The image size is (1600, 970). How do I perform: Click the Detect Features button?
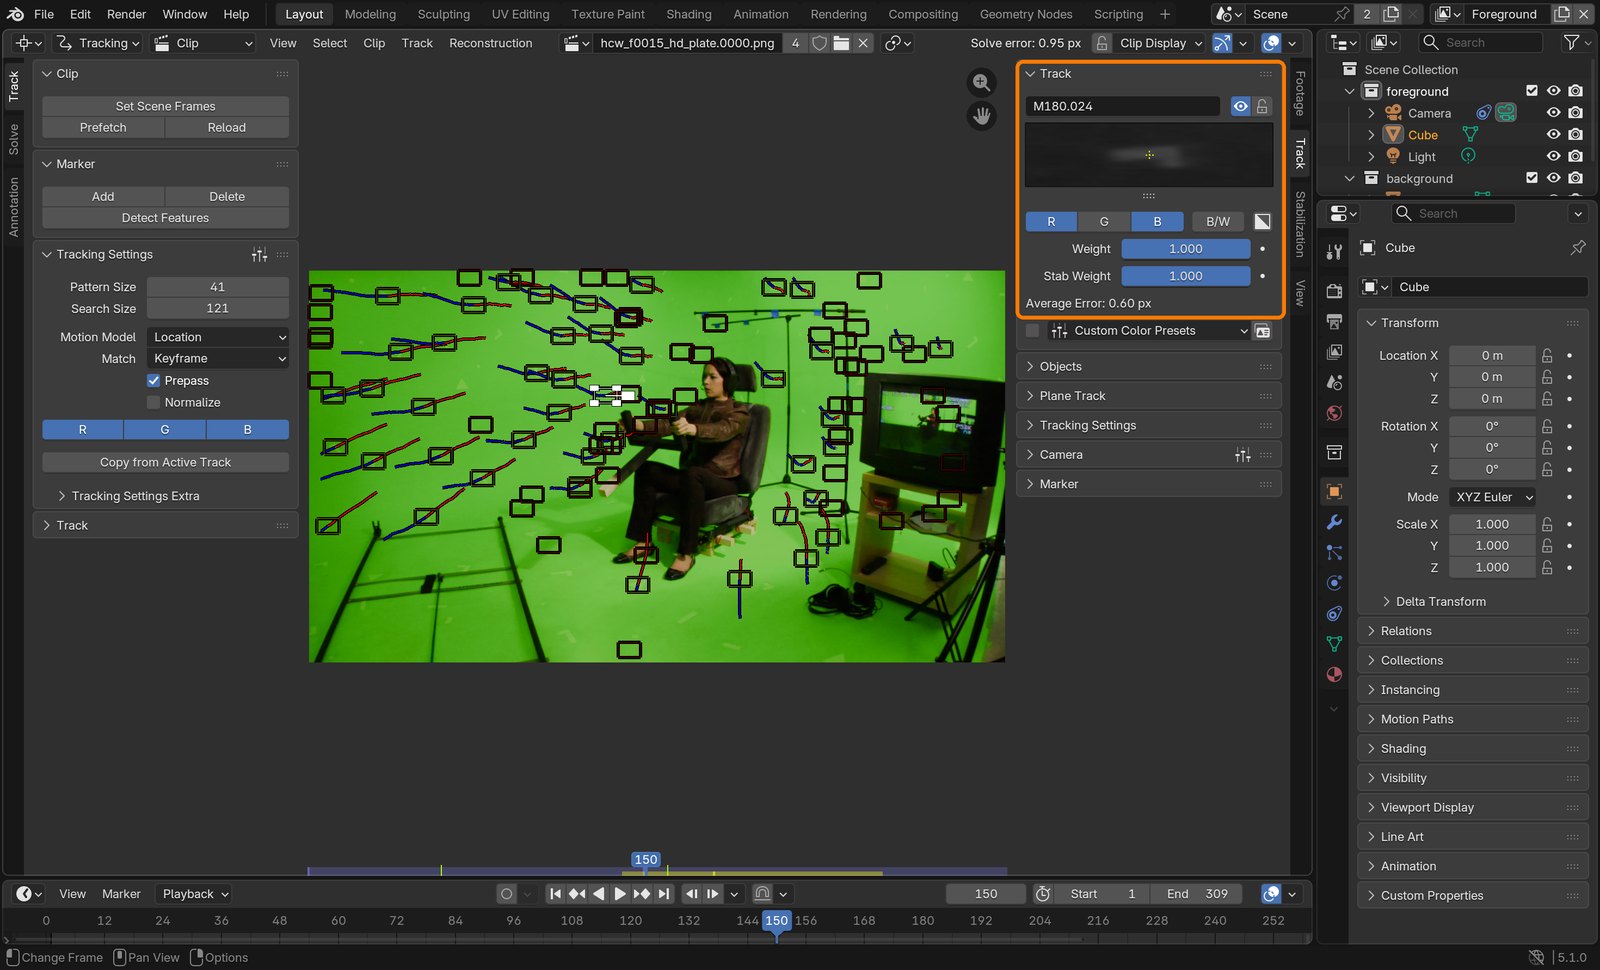click(x=165, y=218)
